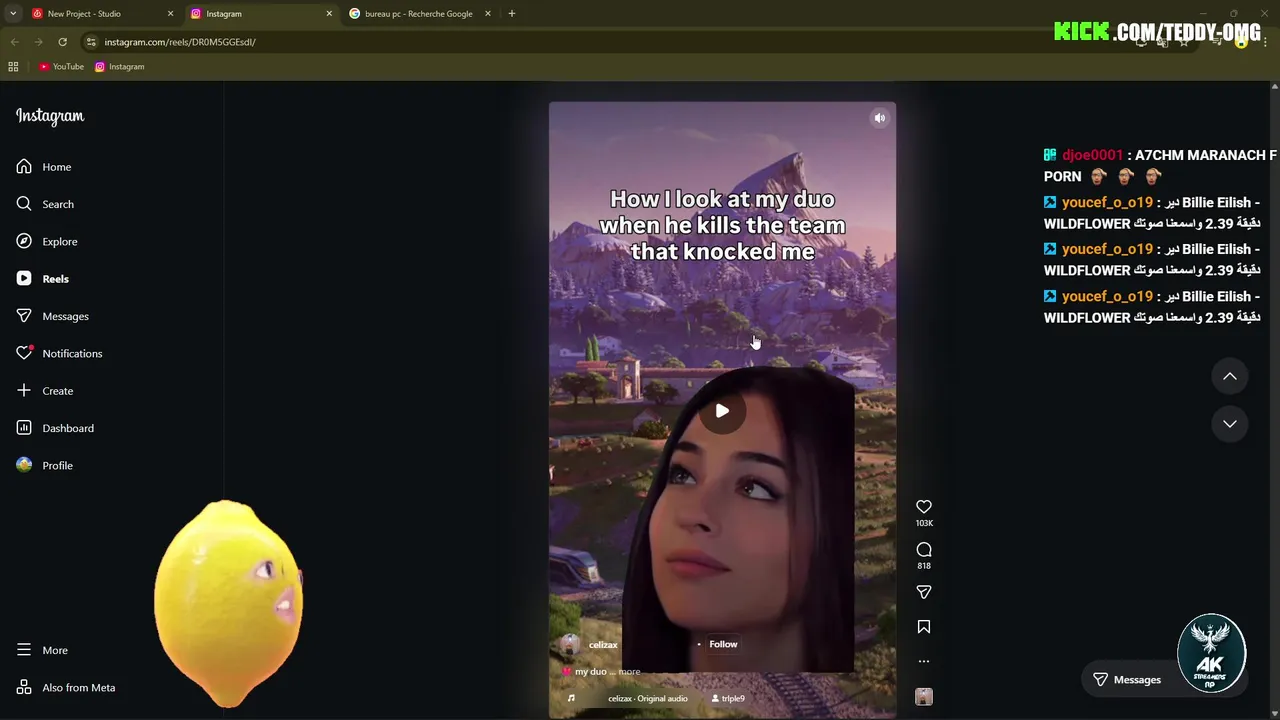Open Notifications panel
The image size is (1280, 720).
[59, 353]
